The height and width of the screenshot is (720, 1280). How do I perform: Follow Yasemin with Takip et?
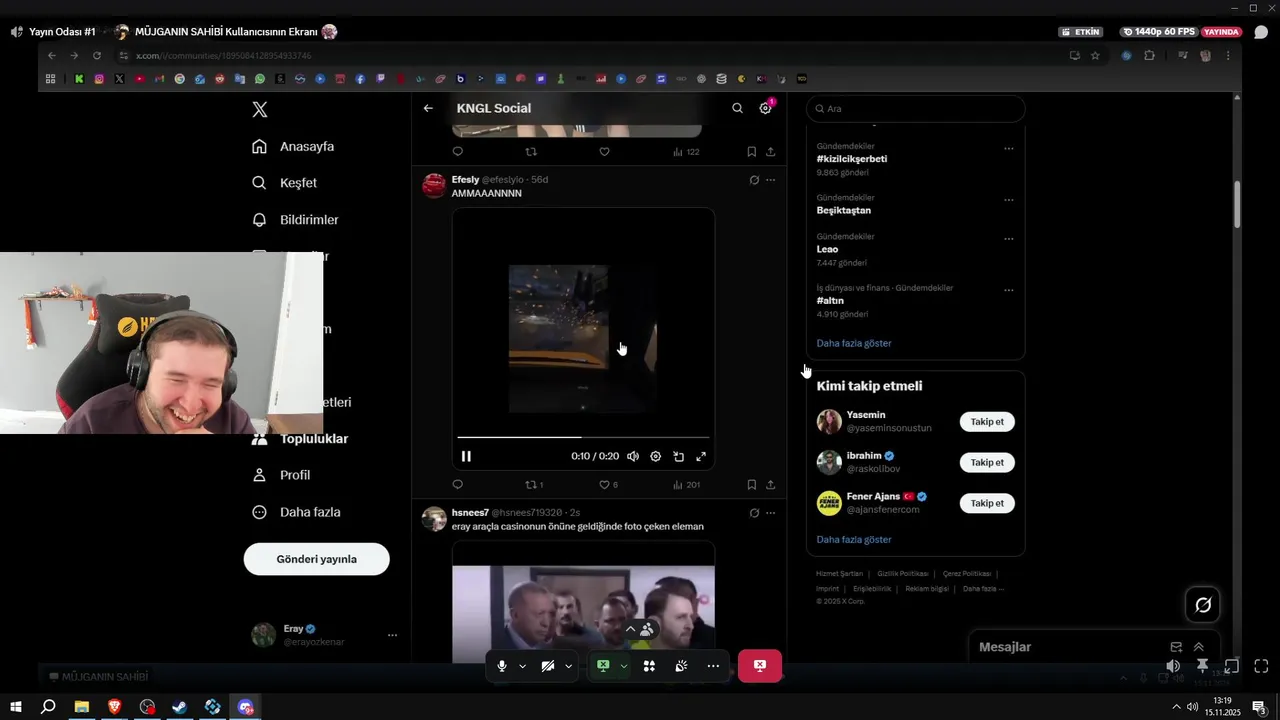tap(987, 422)
